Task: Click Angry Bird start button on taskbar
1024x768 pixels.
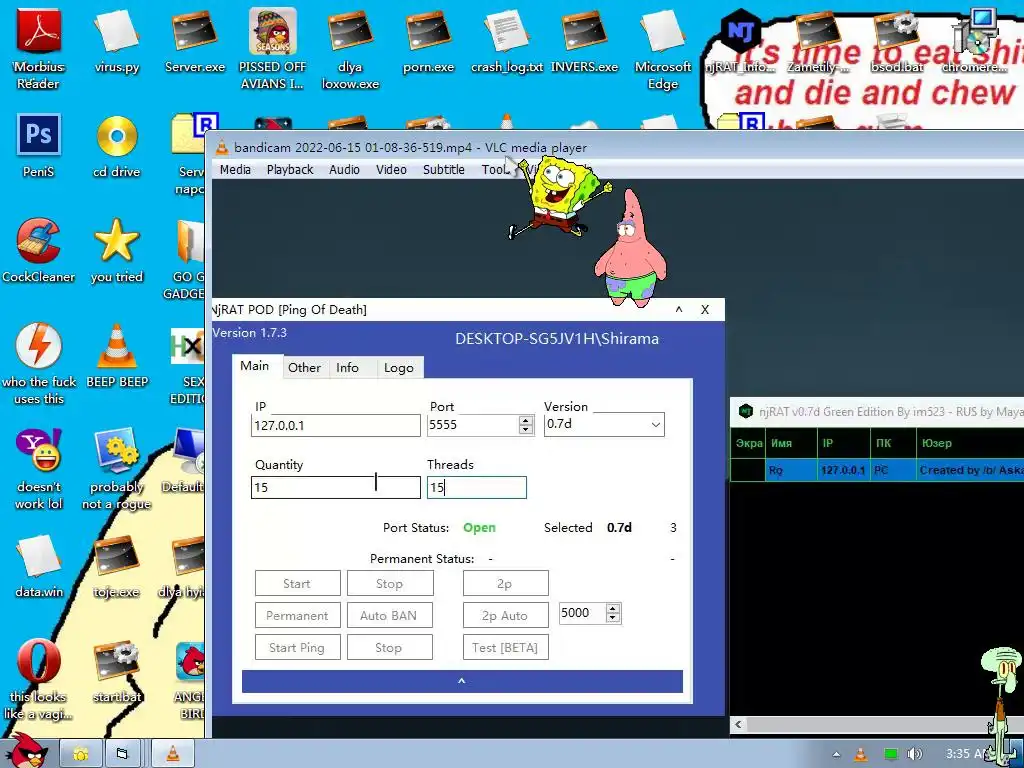Action: click(x=25, y=751)
